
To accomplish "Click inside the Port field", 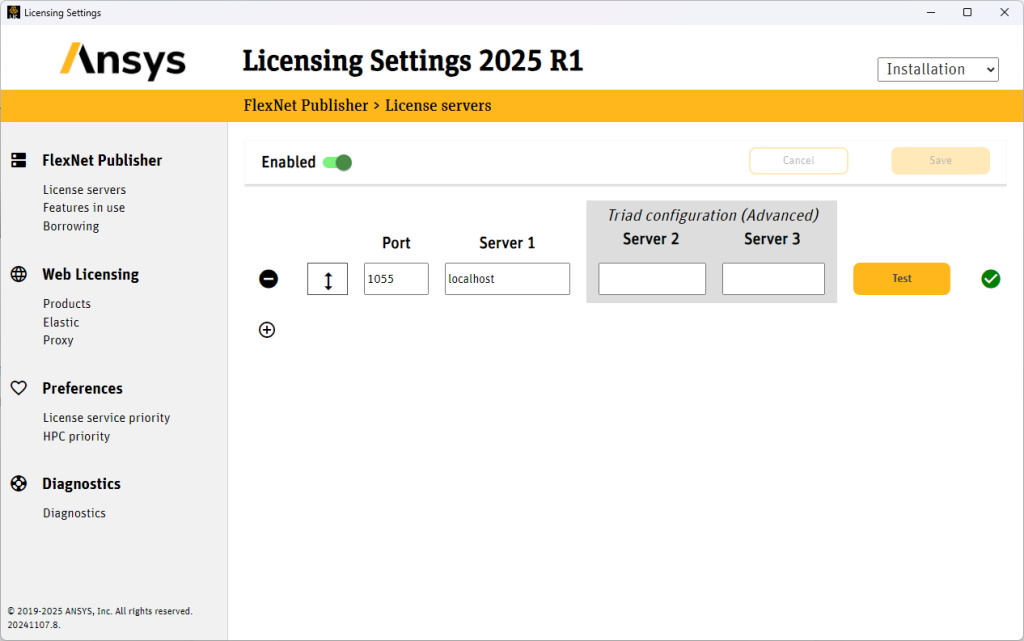I will (396, 278).
